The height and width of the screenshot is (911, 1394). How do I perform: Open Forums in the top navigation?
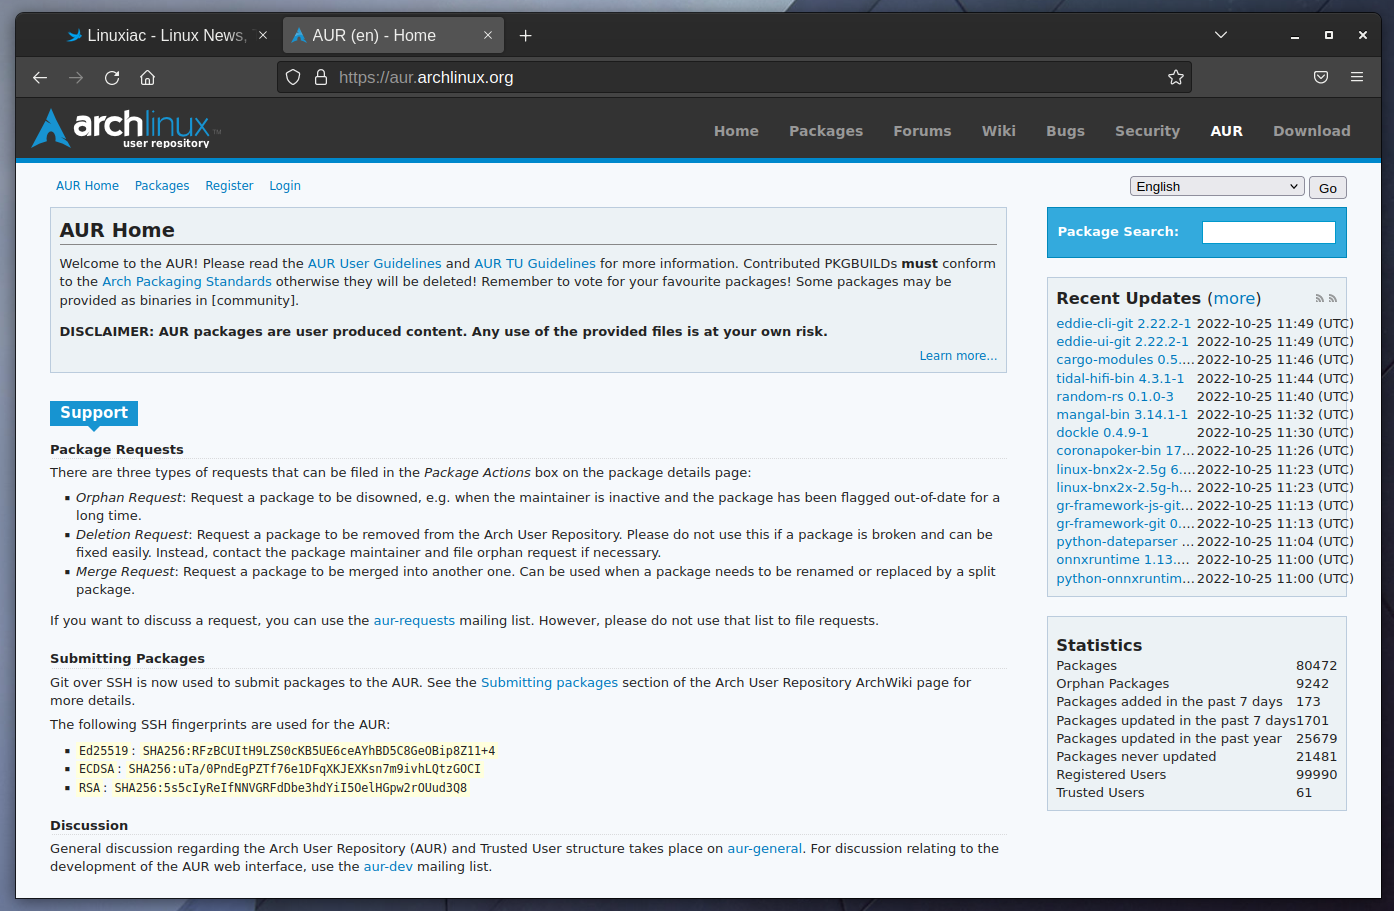[922, 131]
